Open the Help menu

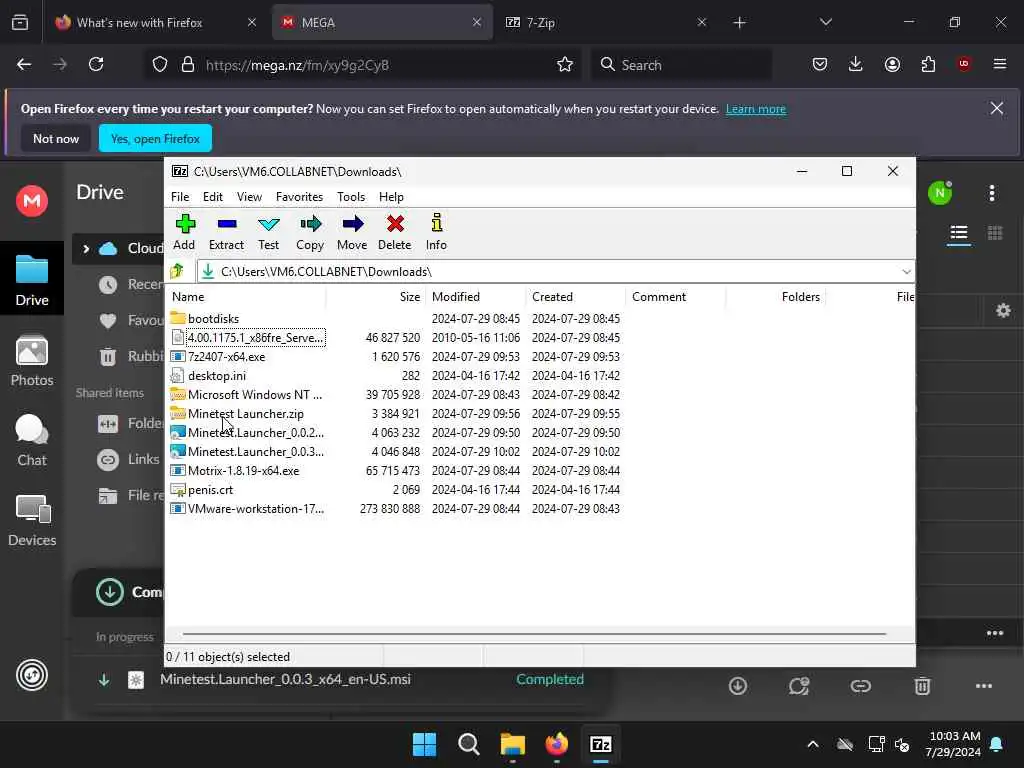click(x=391, y=197)
